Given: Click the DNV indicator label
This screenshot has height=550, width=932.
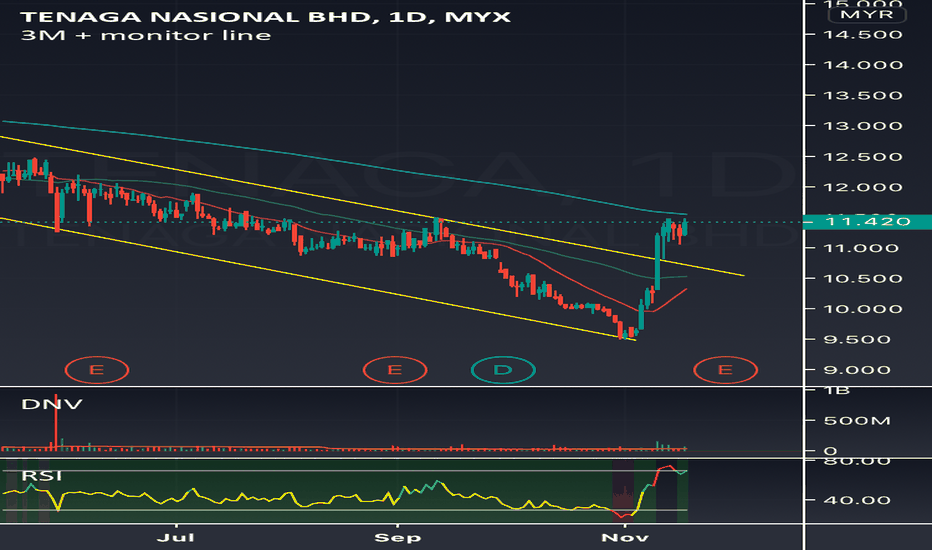Looking at the screenshot, I should (52, 404).
